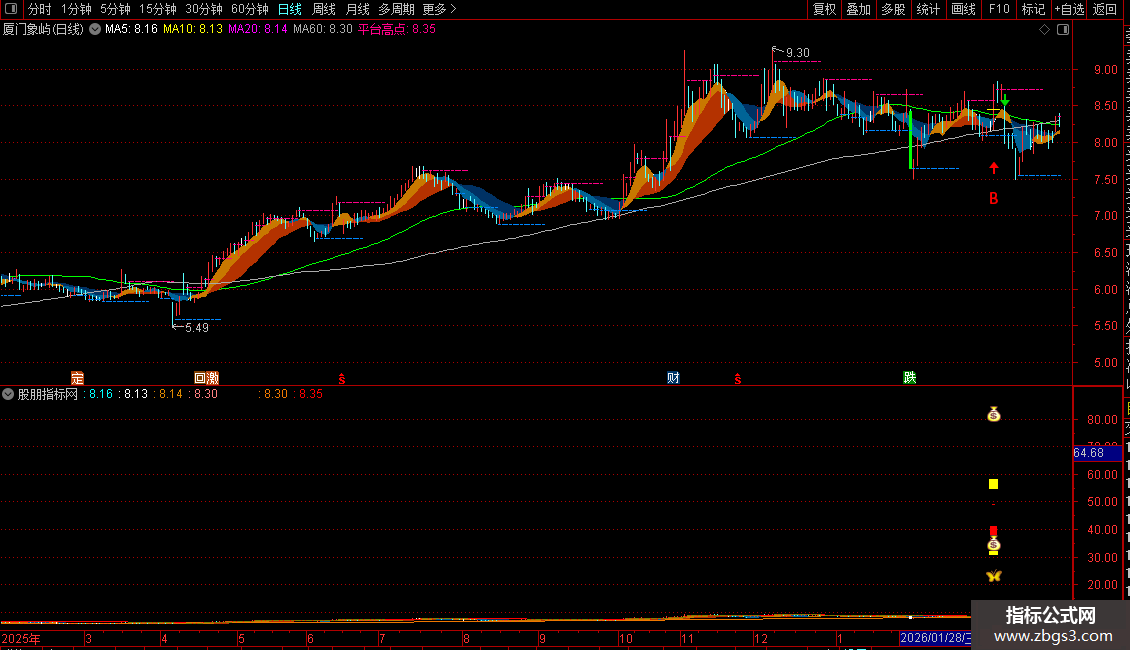Click the 5.49 low price label
1130x650 pixels.
[197, 328]
